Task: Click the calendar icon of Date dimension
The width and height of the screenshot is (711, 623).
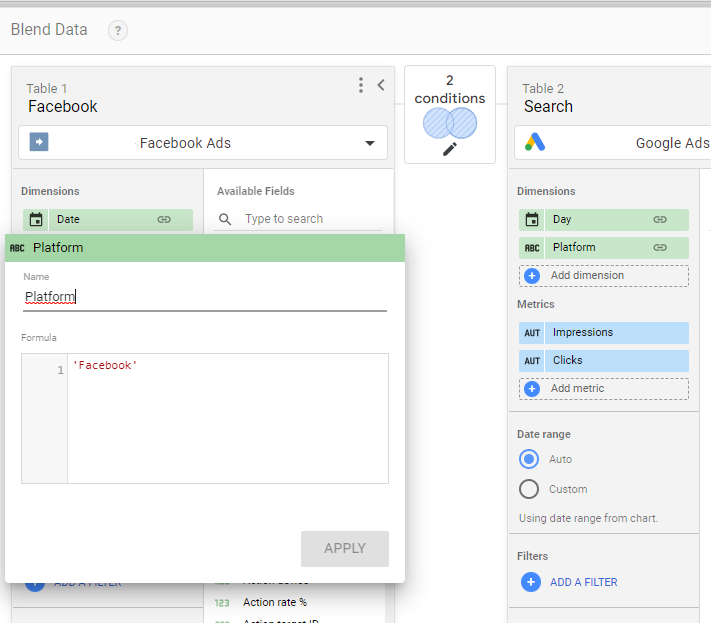Action: coord(36,219)
